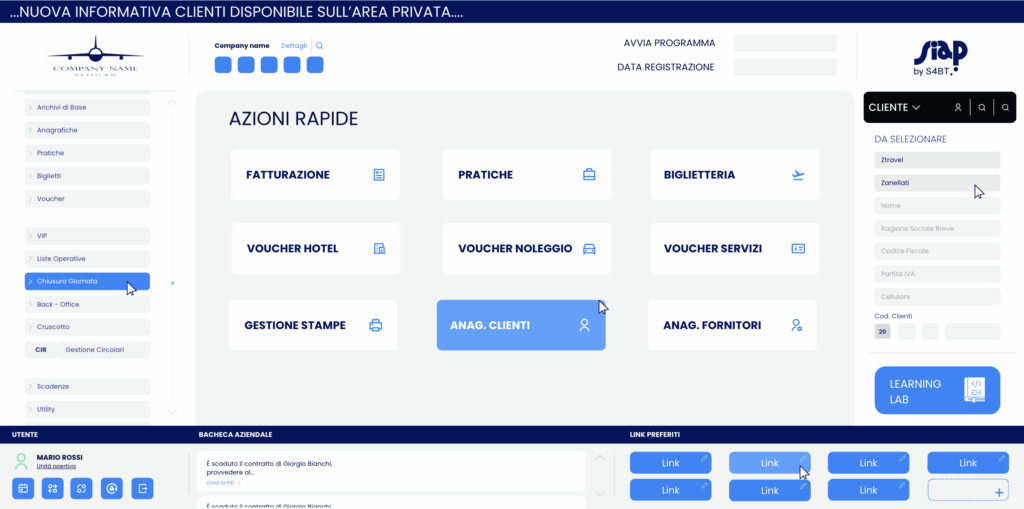Open the Learning Lab button
The width and height of the screenshot is (1024, 509).
point(937,391)
